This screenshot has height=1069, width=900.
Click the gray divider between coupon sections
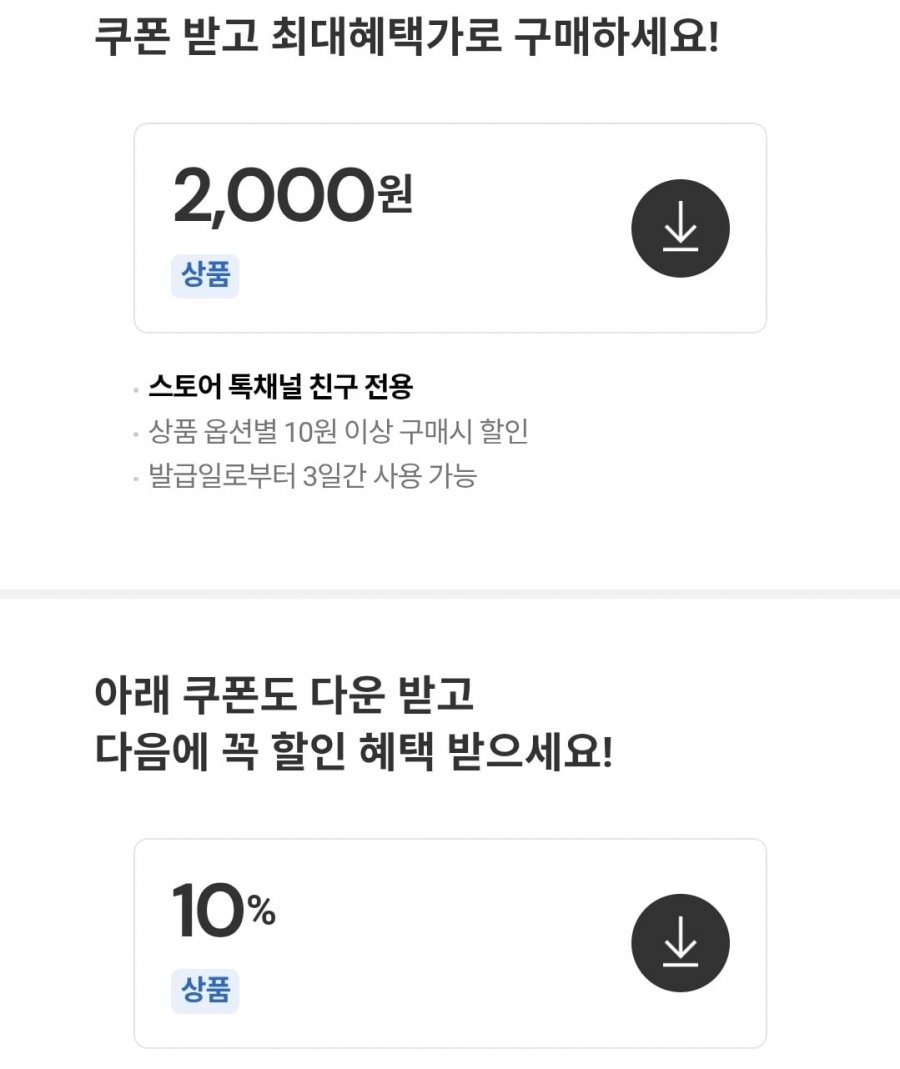[x=450, y=594]
